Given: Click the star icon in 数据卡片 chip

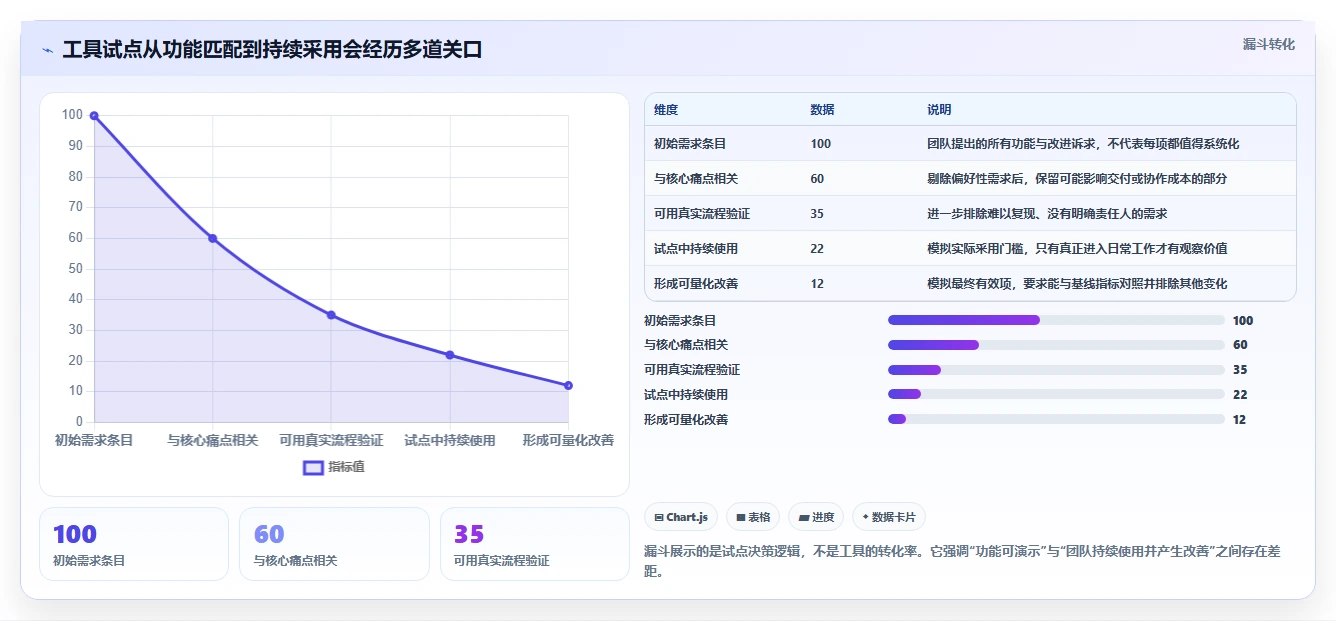Looking at the screenshot, I should 866,517.
